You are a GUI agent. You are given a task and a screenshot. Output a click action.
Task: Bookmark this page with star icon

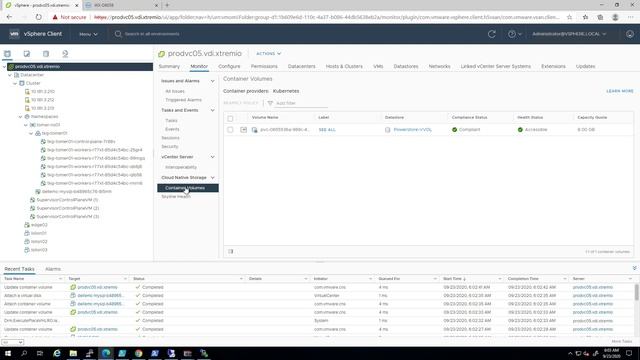pos(569,17)
